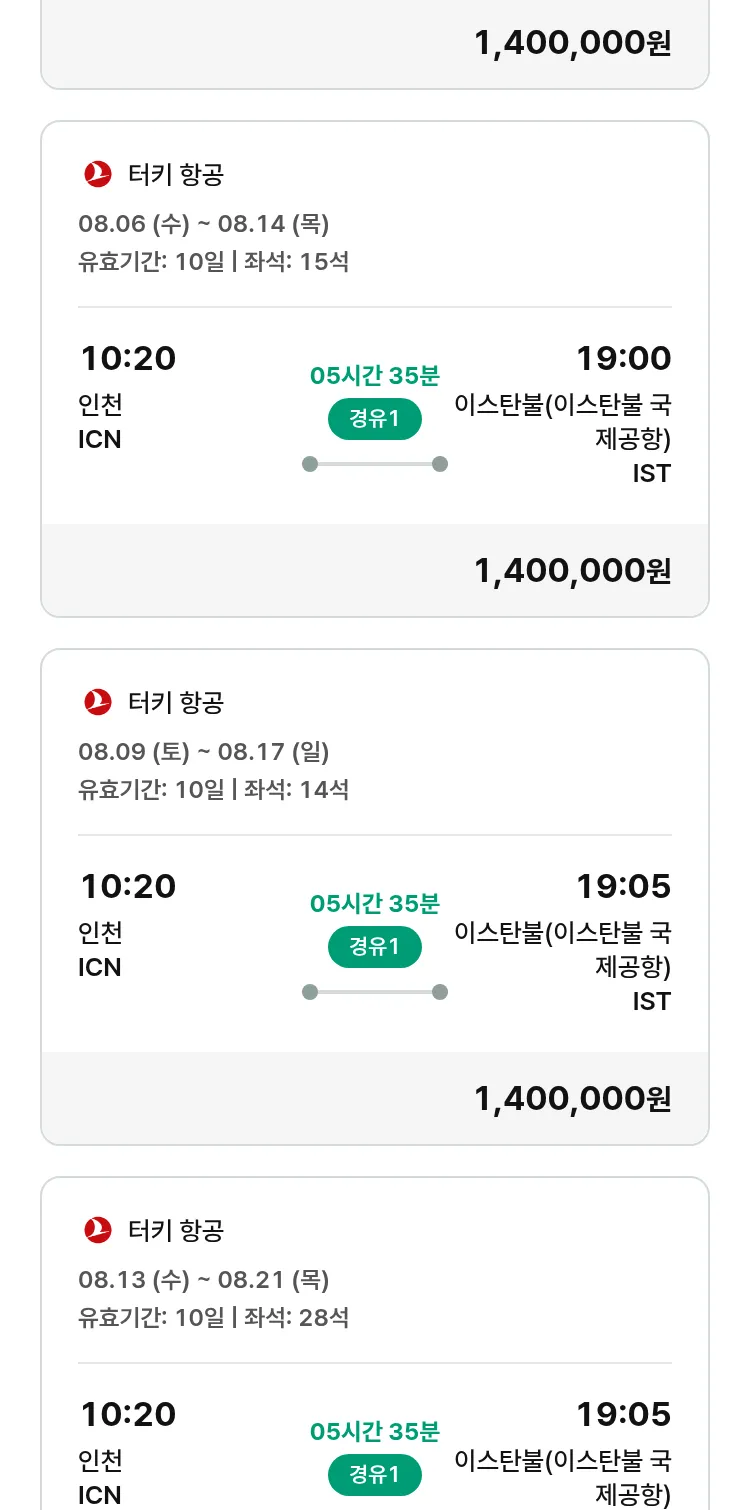Tap route line start dot on 08.06 flight
This screenshot has height=1510, width=750.
click(310, 464)
